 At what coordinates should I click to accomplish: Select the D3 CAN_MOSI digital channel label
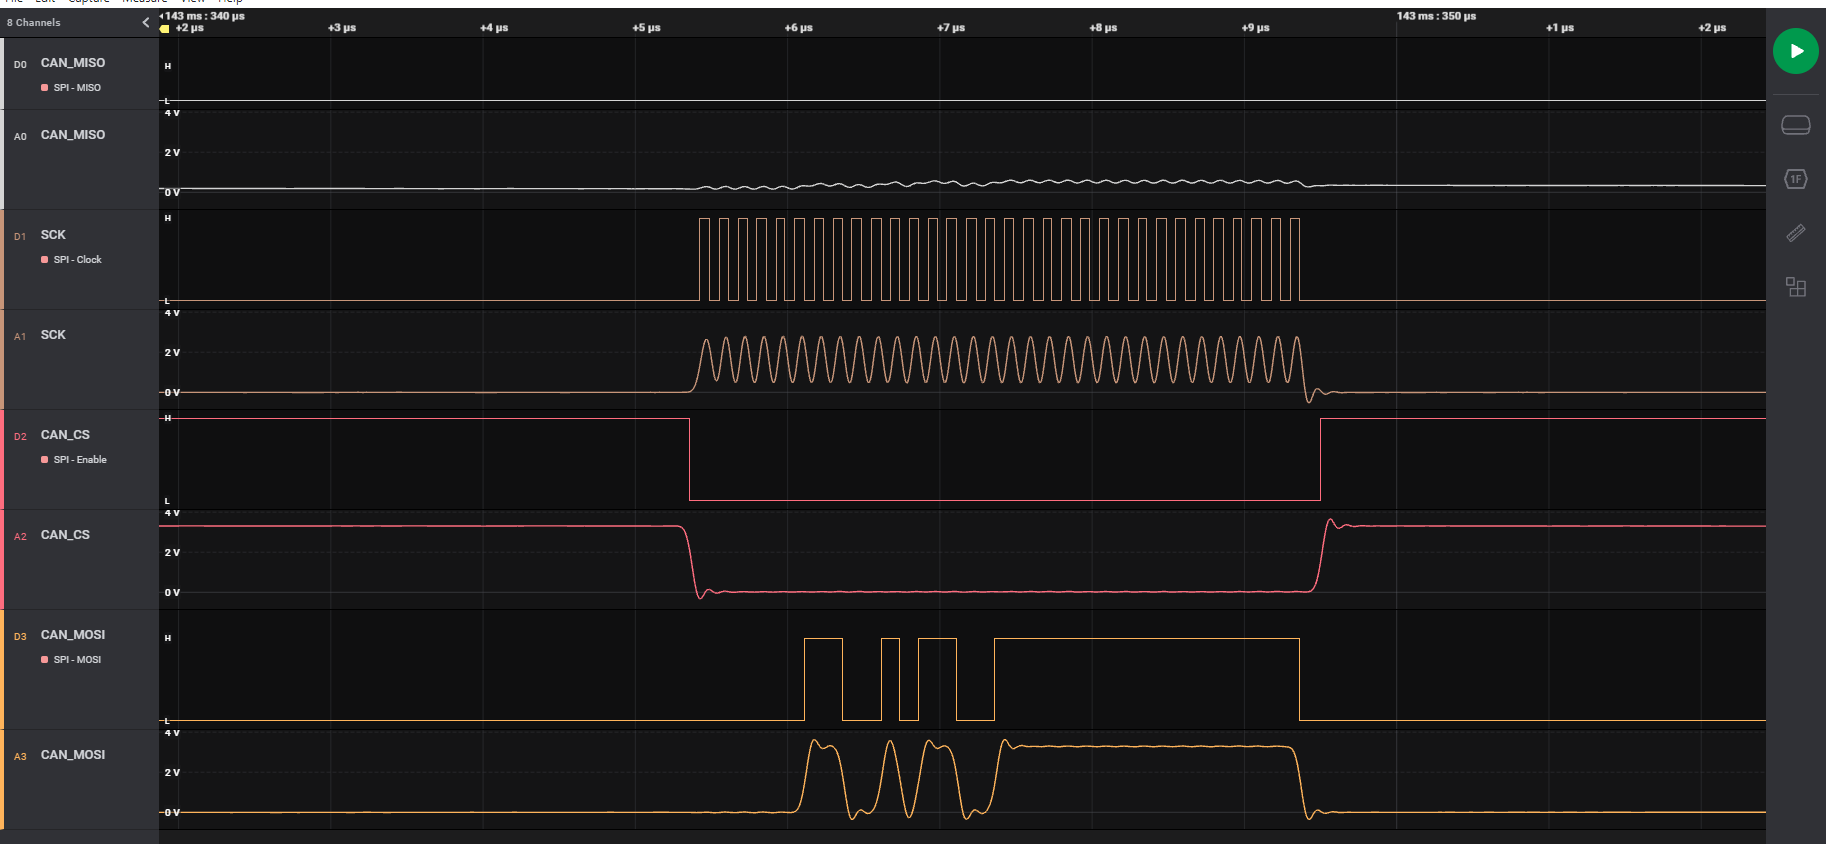(x=73, y=635)
